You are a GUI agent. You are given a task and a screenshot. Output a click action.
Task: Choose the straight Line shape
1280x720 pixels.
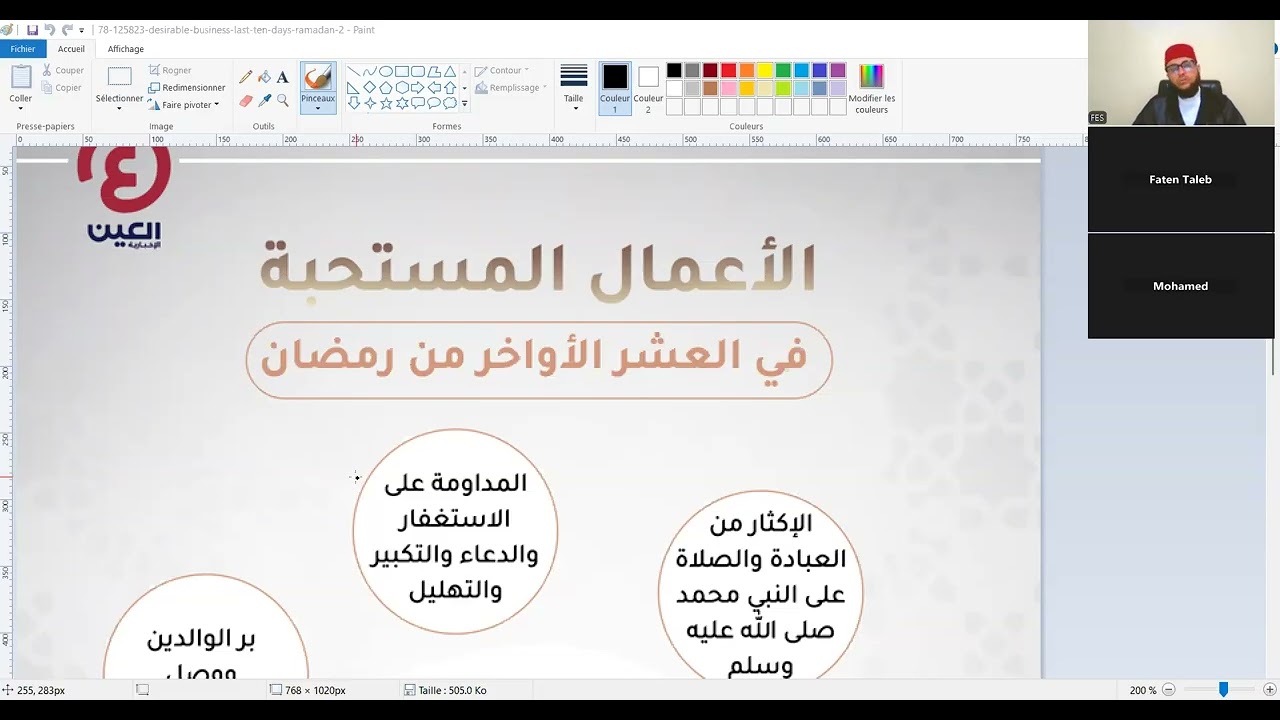click(353, 72)
